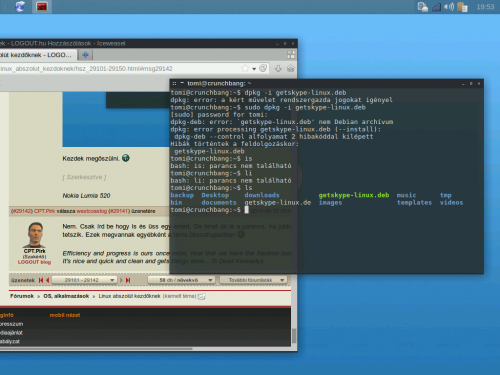Click the volume speaker tray icon

[449, 7]
